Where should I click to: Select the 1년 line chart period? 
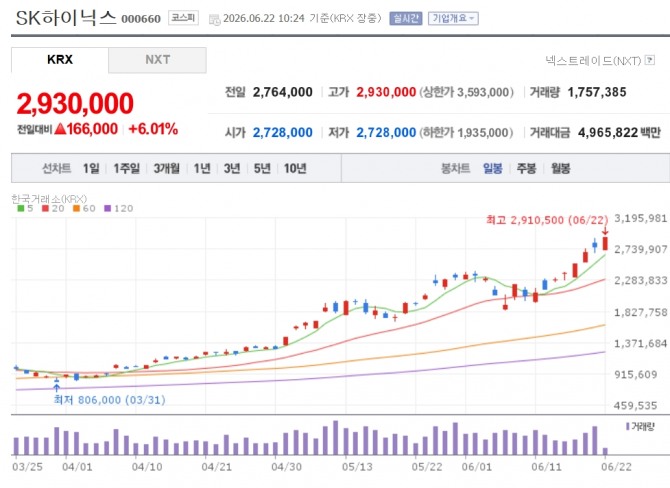(202, 168)
